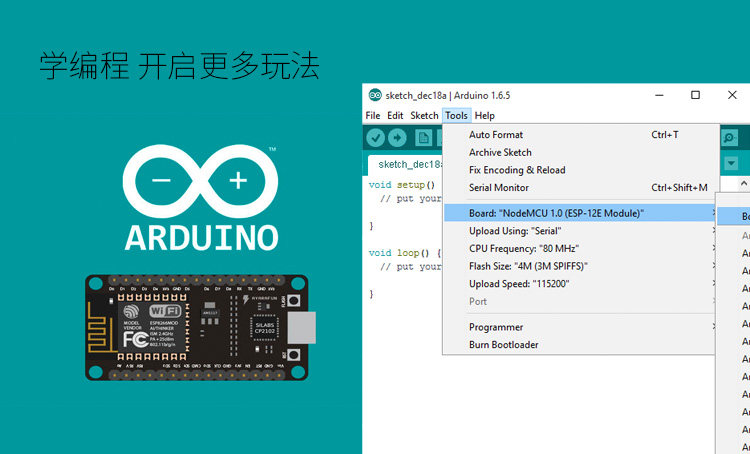Select Archive Sketch menu entry

581,152
